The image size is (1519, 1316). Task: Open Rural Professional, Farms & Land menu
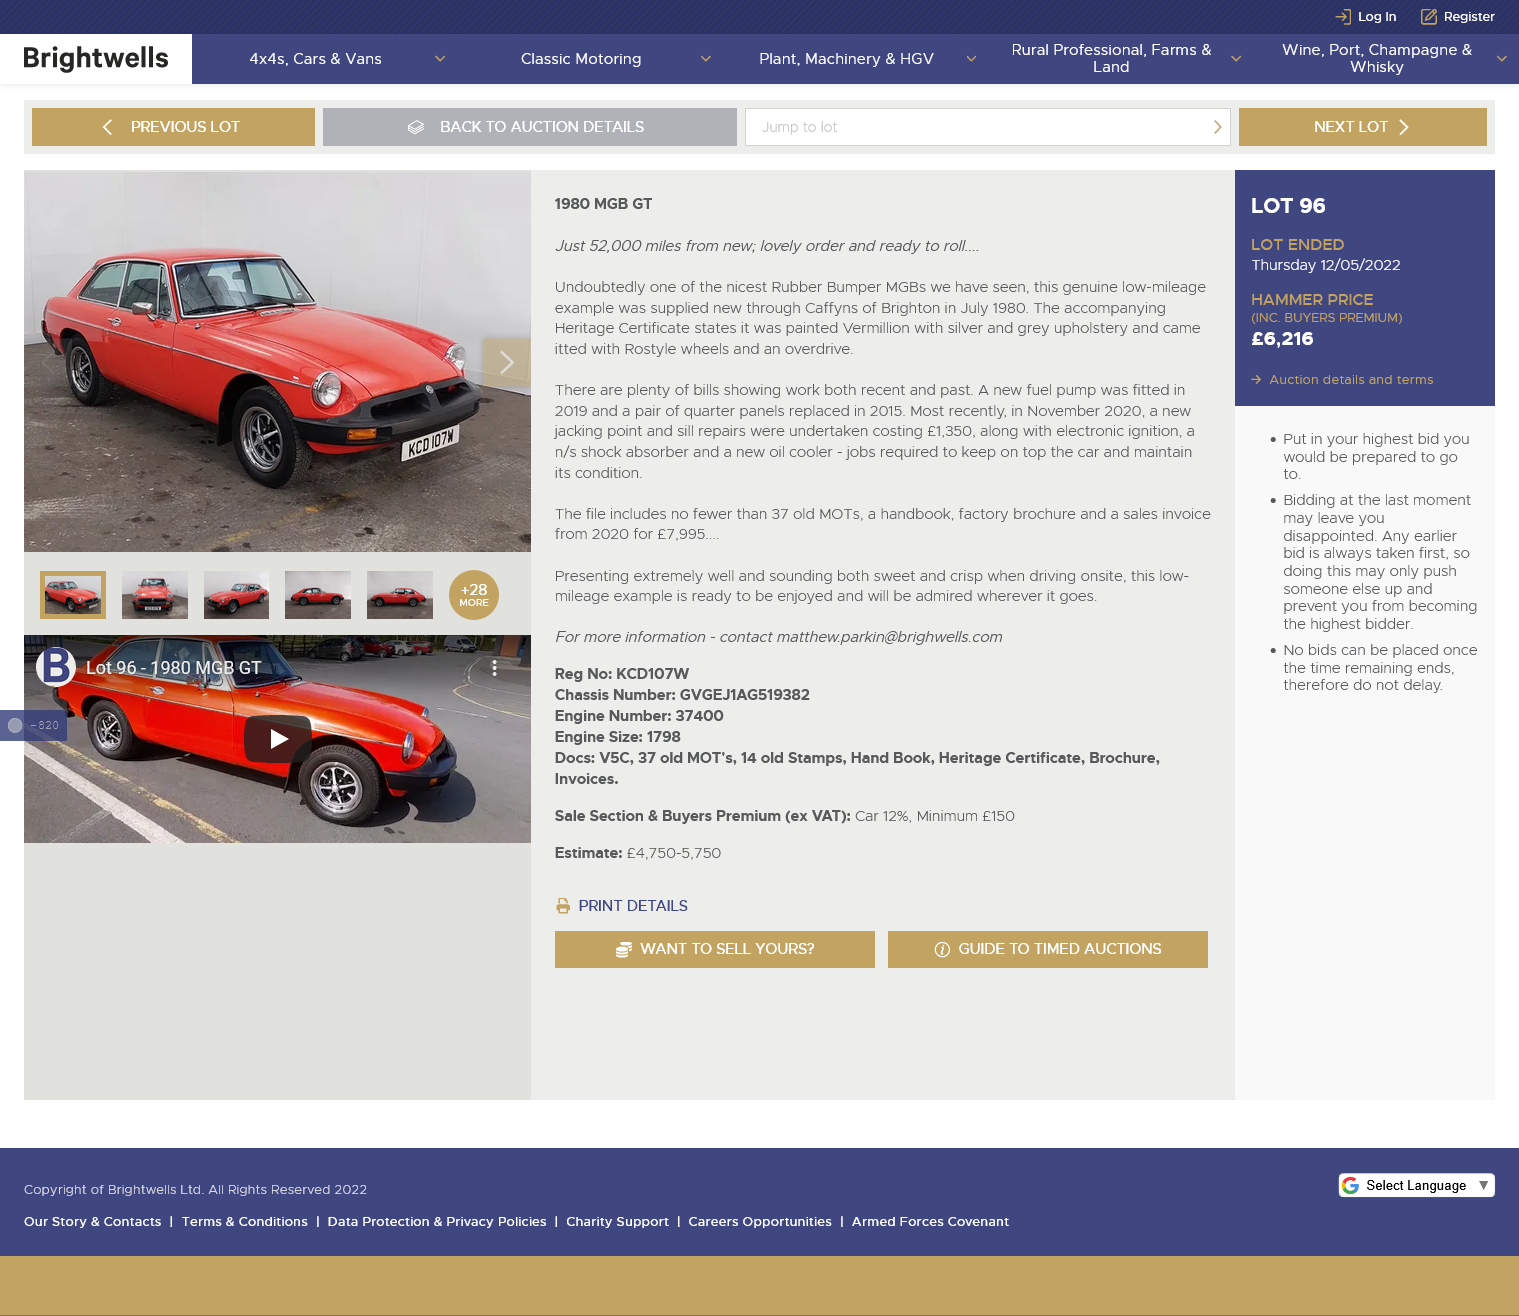pyautogui.click(x=1111, y=58)
